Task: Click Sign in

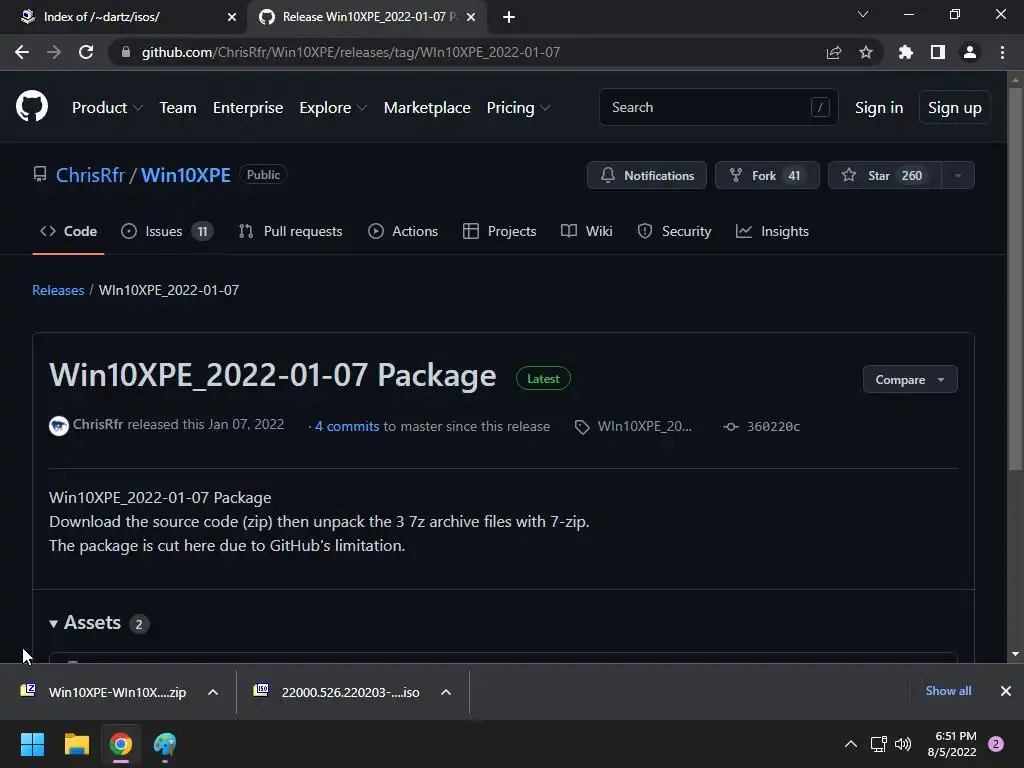Action: pyautogui.click(x=879, y=108)
